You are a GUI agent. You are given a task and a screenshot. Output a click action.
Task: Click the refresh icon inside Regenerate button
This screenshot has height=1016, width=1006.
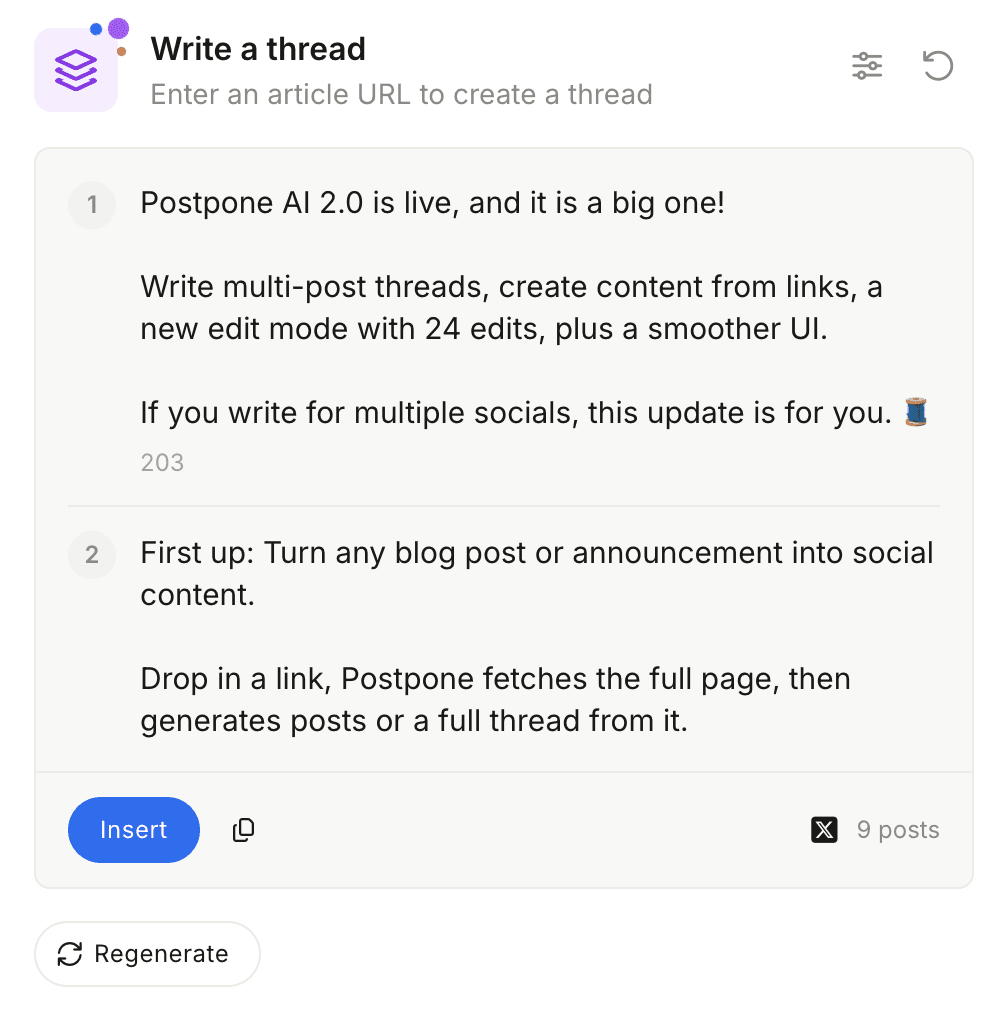(x=68, y=954)
